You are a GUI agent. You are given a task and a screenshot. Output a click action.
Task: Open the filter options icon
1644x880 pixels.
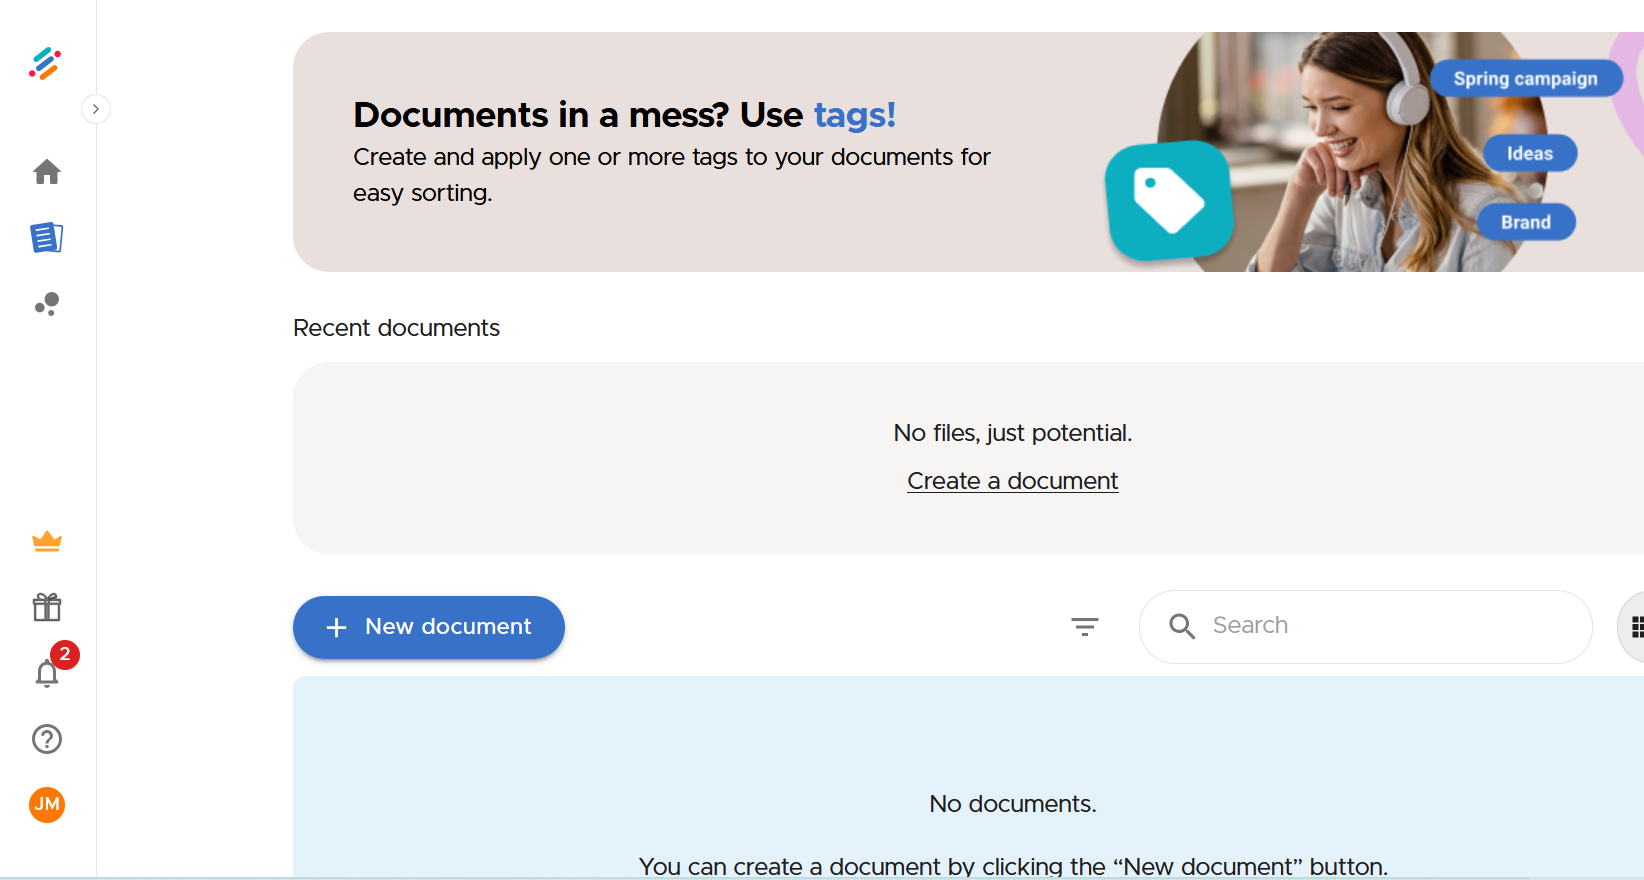[x=1085, y=627]
